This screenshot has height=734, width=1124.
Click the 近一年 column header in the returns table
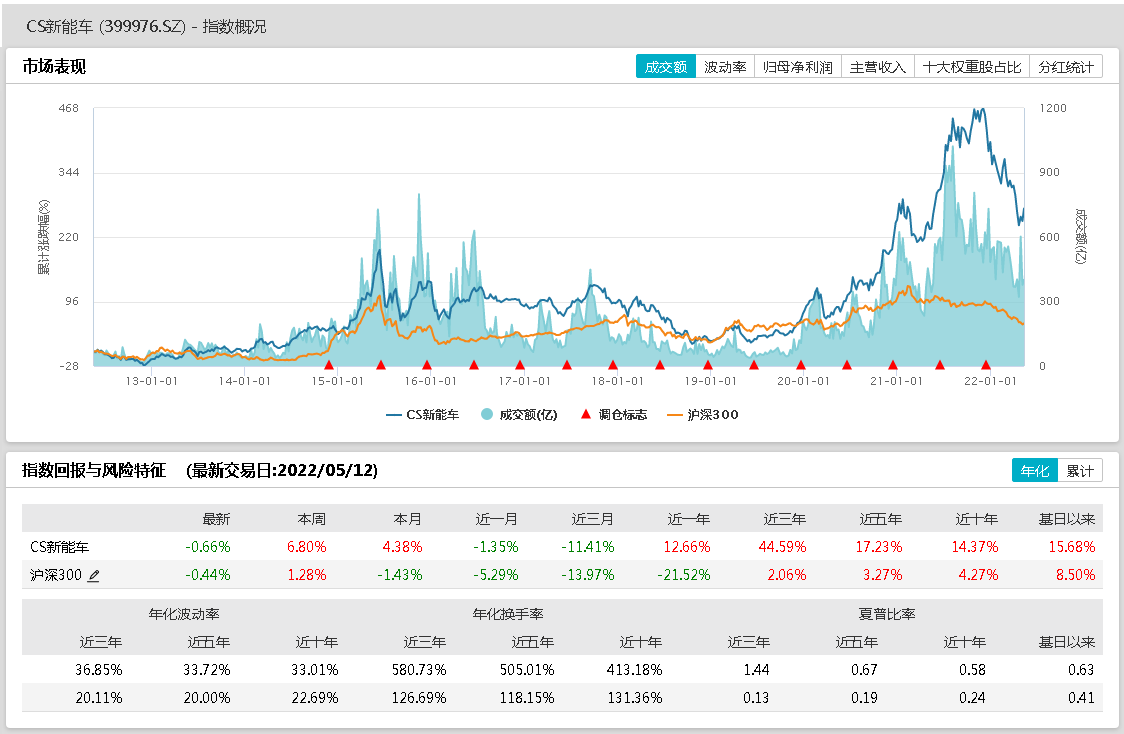[x=688, y=519]
